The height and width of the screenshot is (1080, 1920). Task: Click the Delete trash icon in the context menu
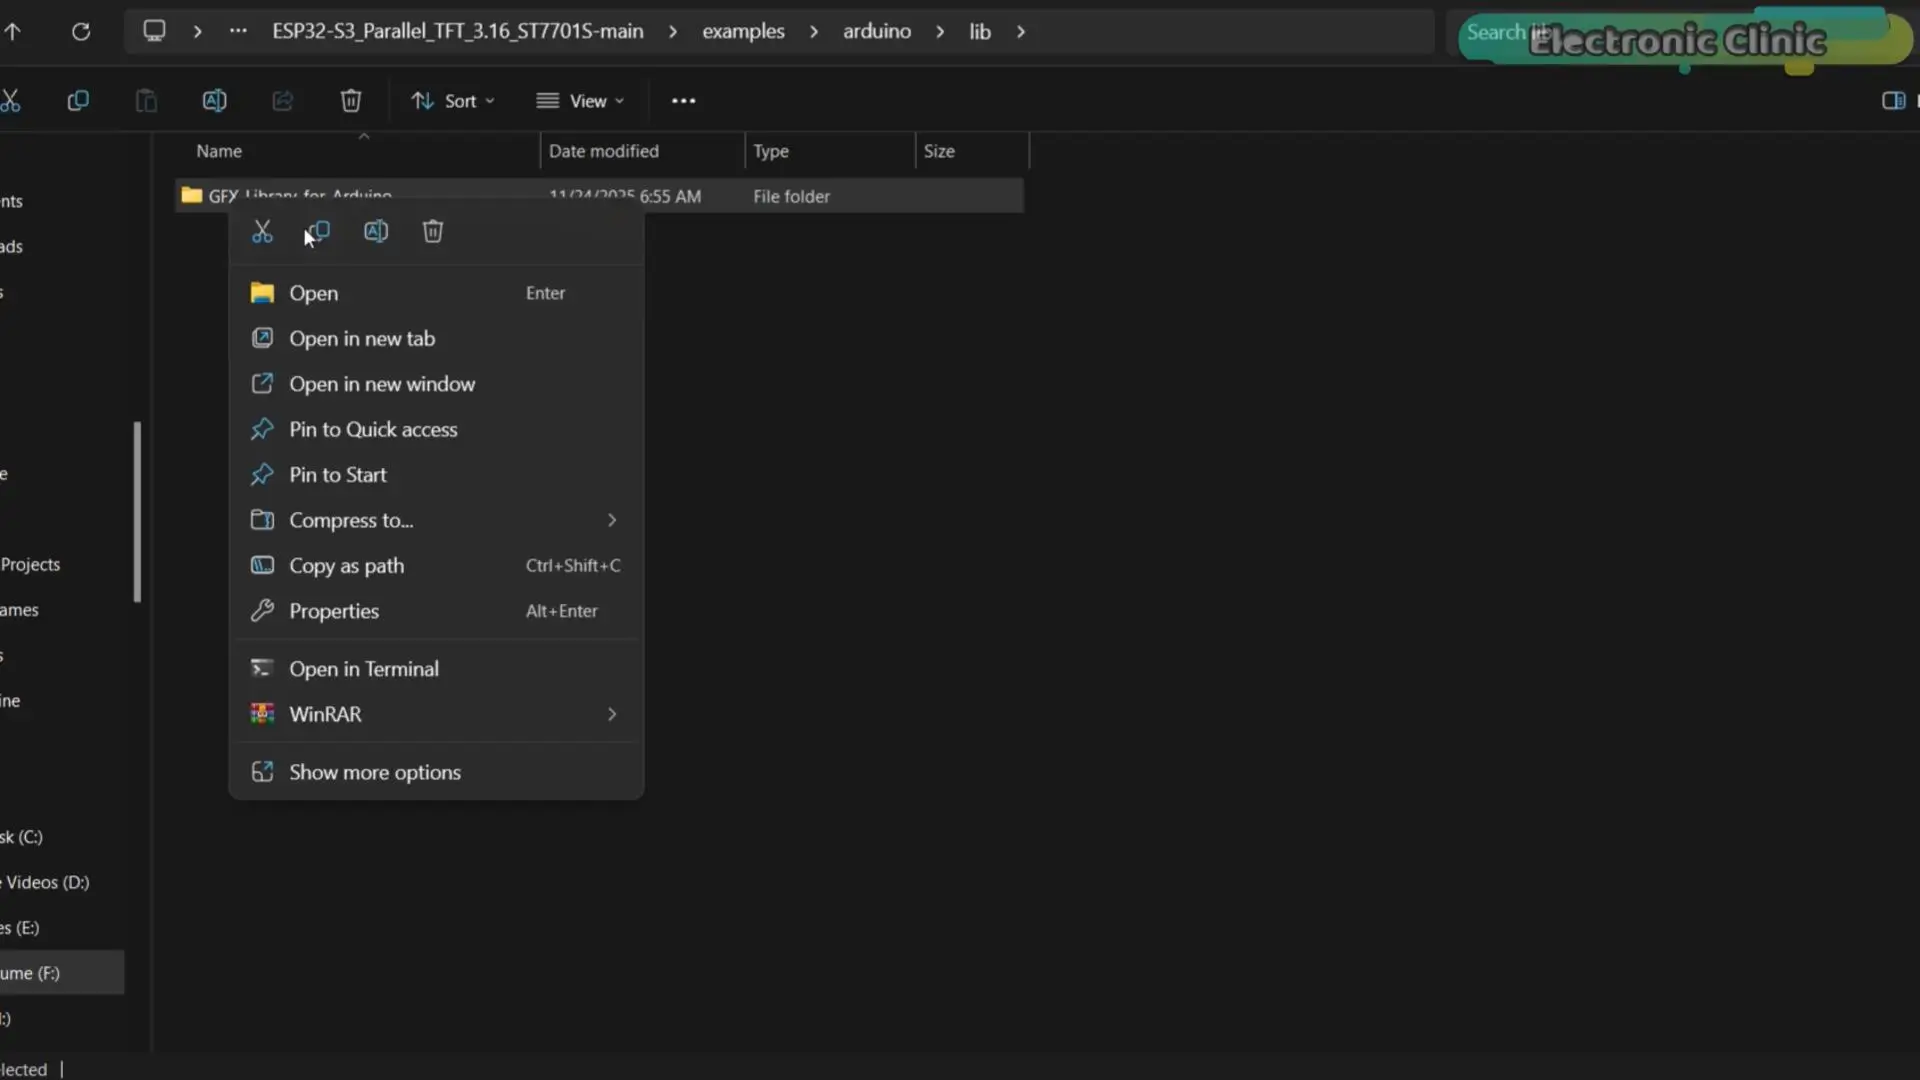click(x=433, y=232)
